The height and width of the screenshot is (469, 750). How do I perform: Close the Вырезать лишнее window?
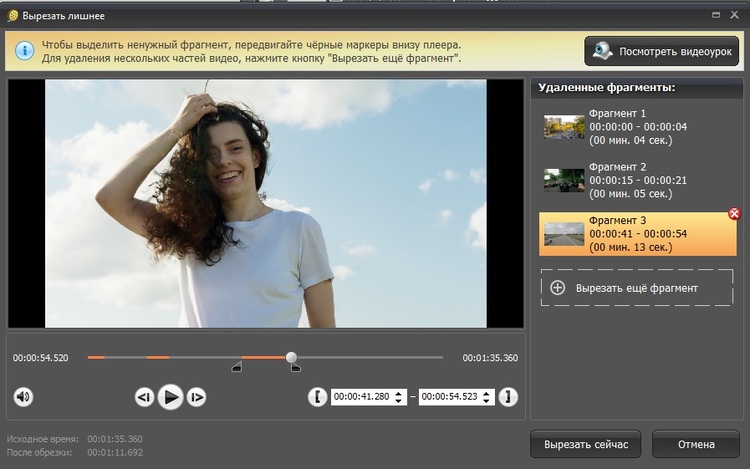pyautogui.click(x=735, y=15)
